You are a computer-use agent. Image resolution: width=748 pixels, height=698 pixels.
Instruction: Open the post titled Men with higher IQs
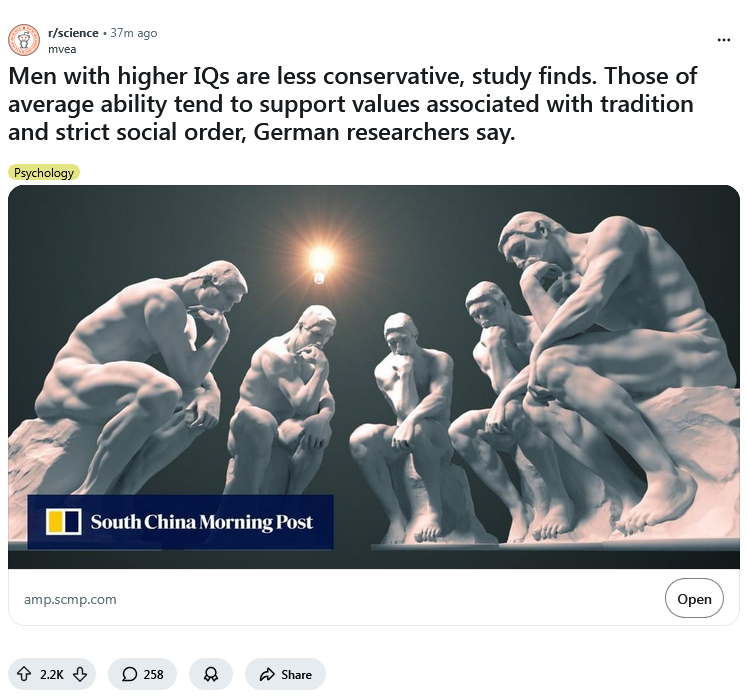[x=353, y=104]
